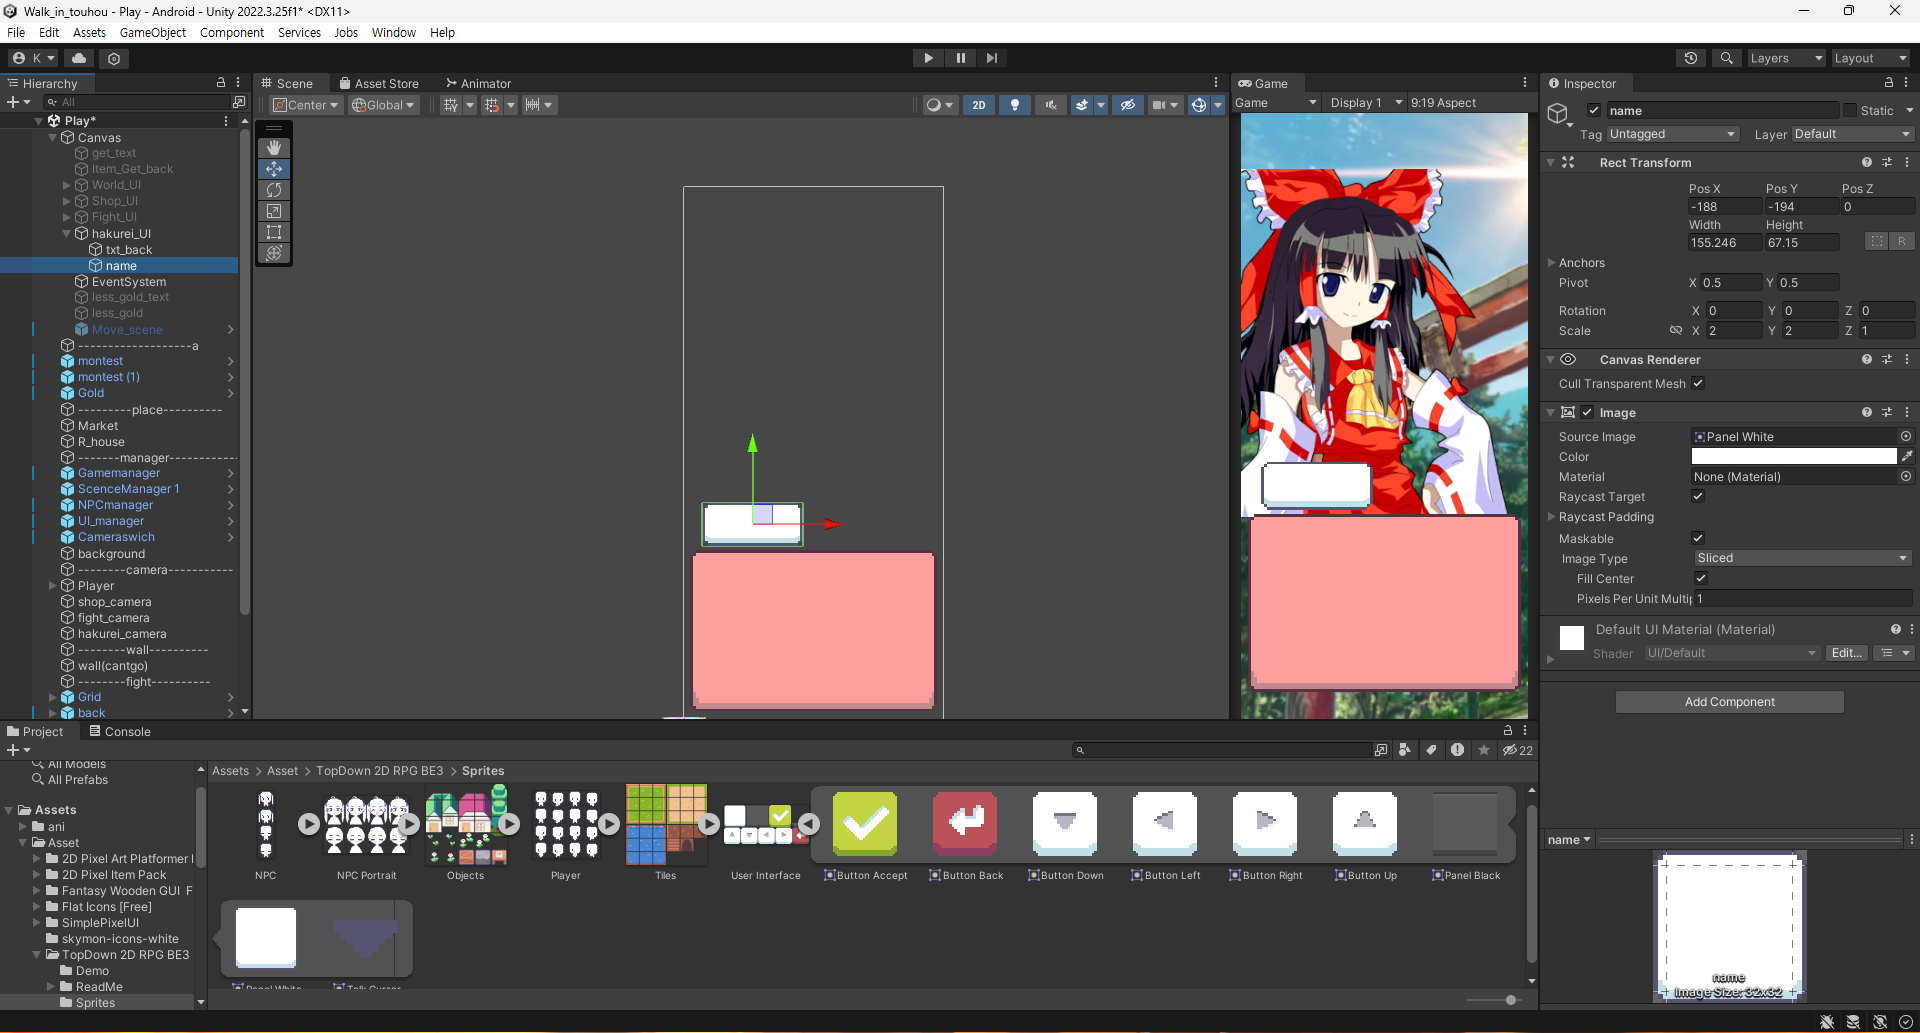
Task: Toggle the constrained proportions scale link icon
Action: coord(1676,331)
